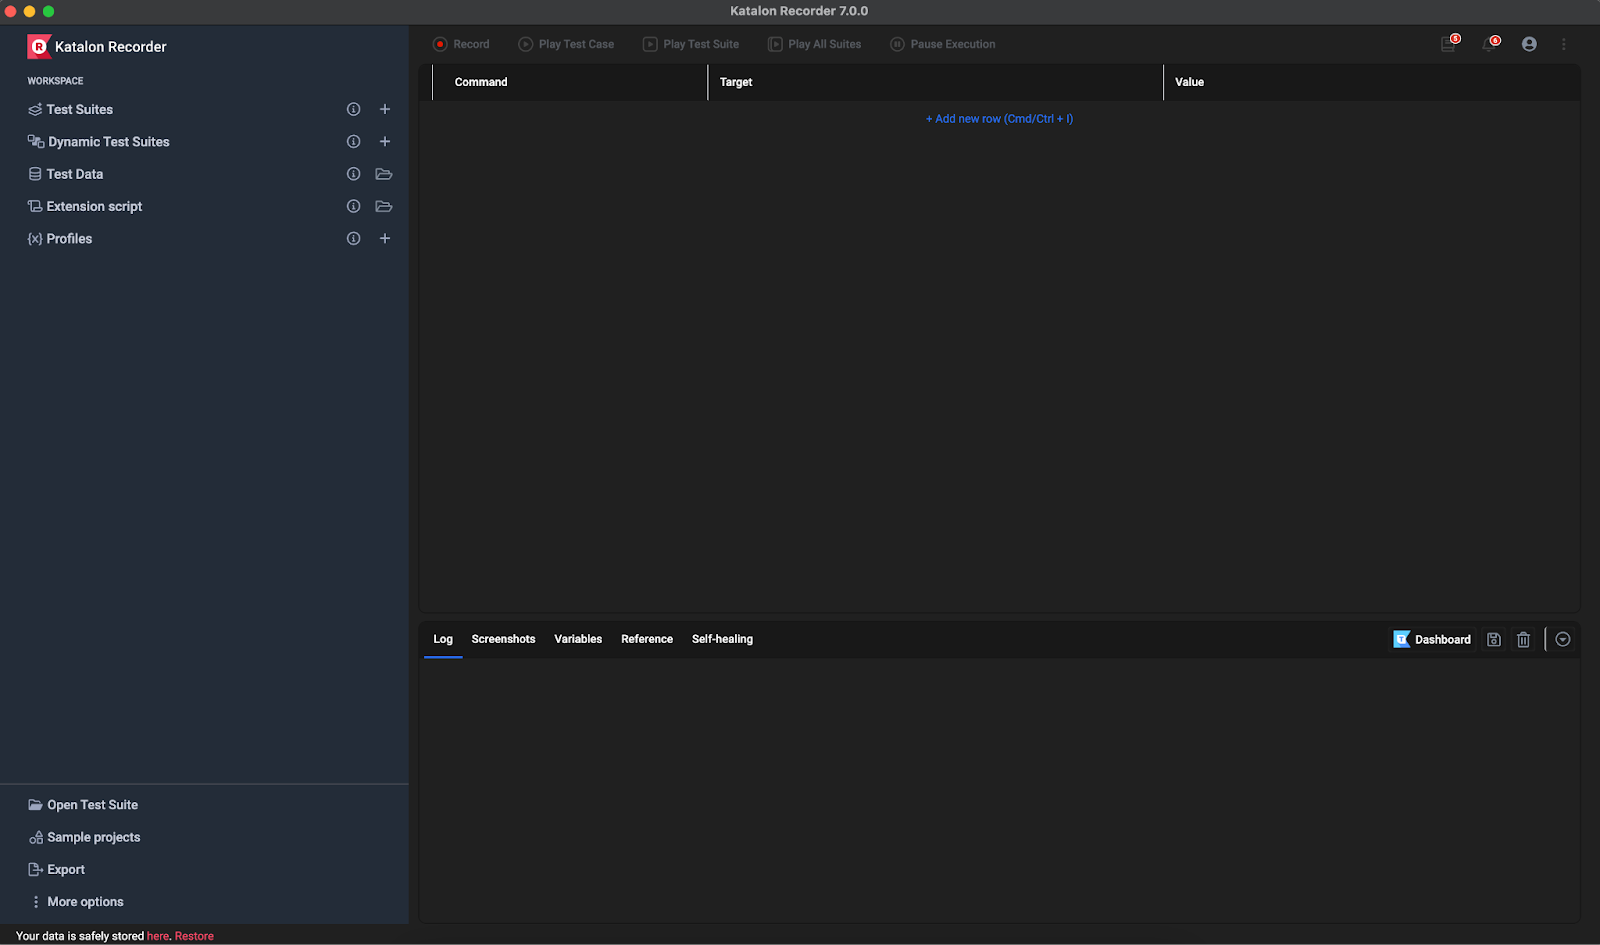Switch to the Log tab
1600x945 pixels.
point(443,639)
